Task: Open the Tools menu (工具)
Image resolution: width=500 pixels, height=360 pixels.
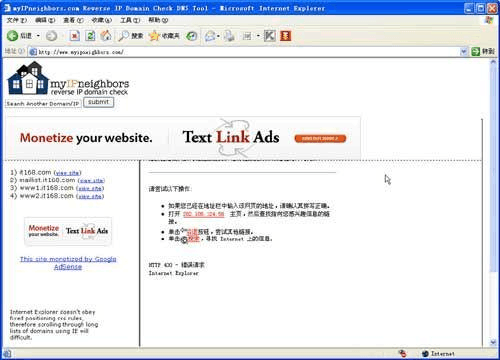Action: 130,20
